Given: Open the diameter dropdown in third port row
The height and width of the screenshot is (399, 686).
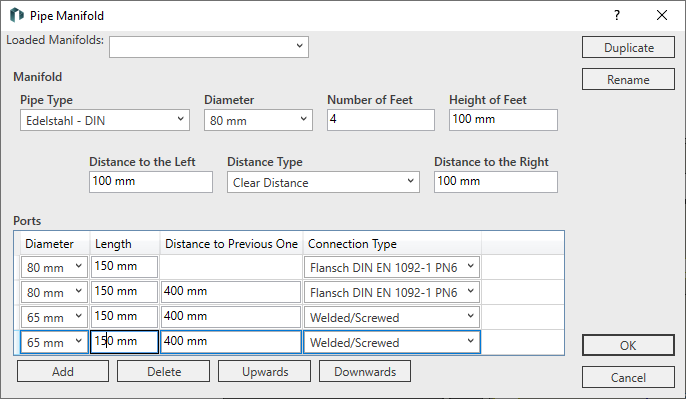Looking at the screenshot, I should coord(54,317).
